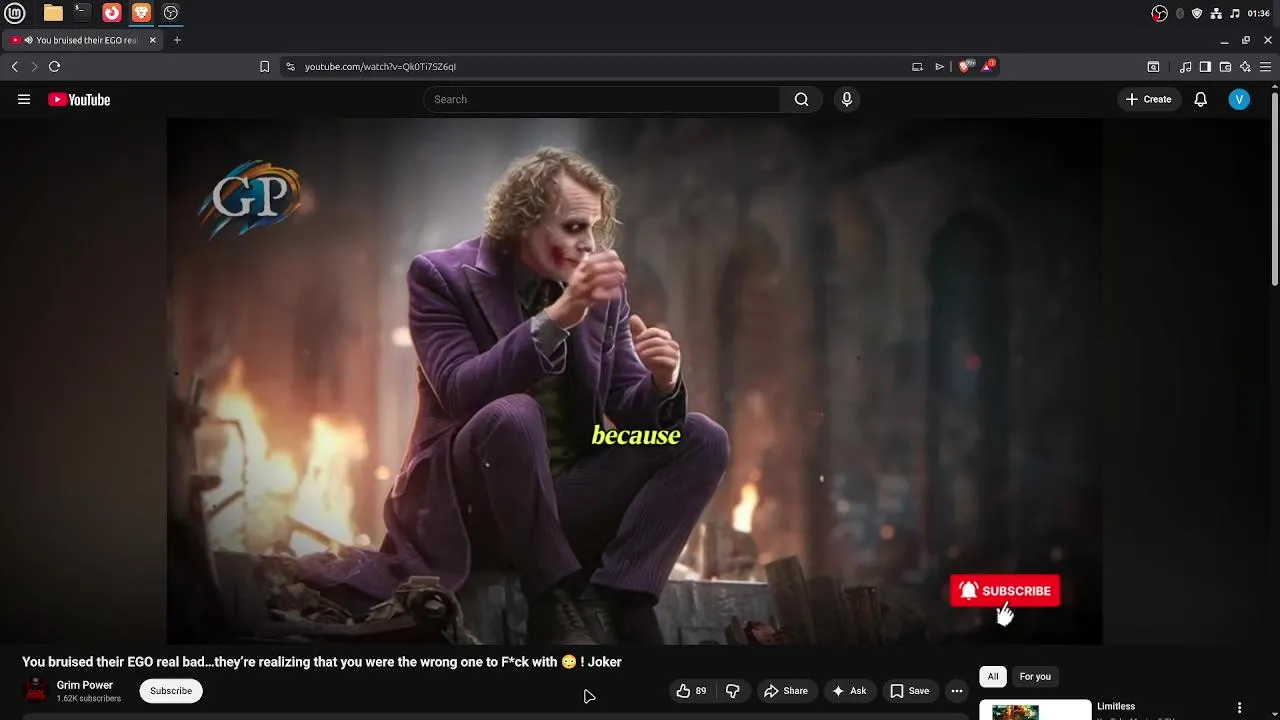Close the YouTube browser tab
This screenshot has width=1280, height=720.
click(153, 40)
